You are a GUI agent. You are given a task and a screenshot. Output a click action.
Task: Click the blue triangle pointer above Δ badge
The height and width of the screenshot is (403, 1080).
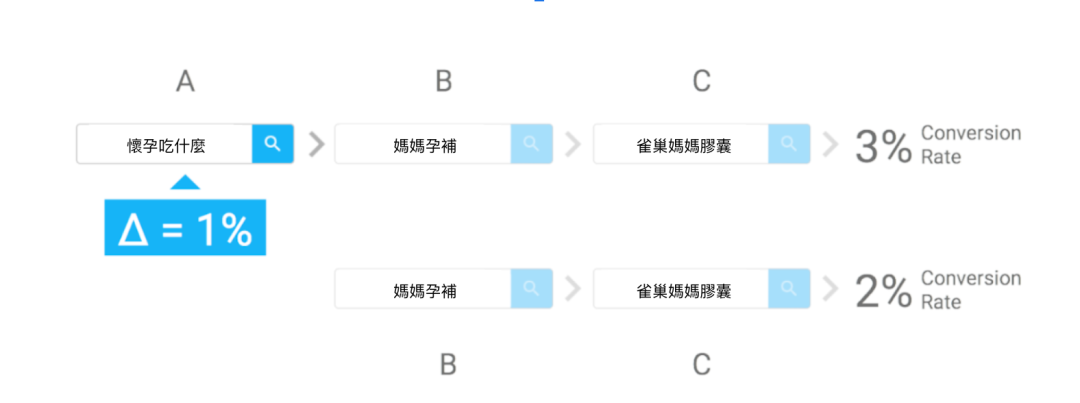(x=185, y=182)
